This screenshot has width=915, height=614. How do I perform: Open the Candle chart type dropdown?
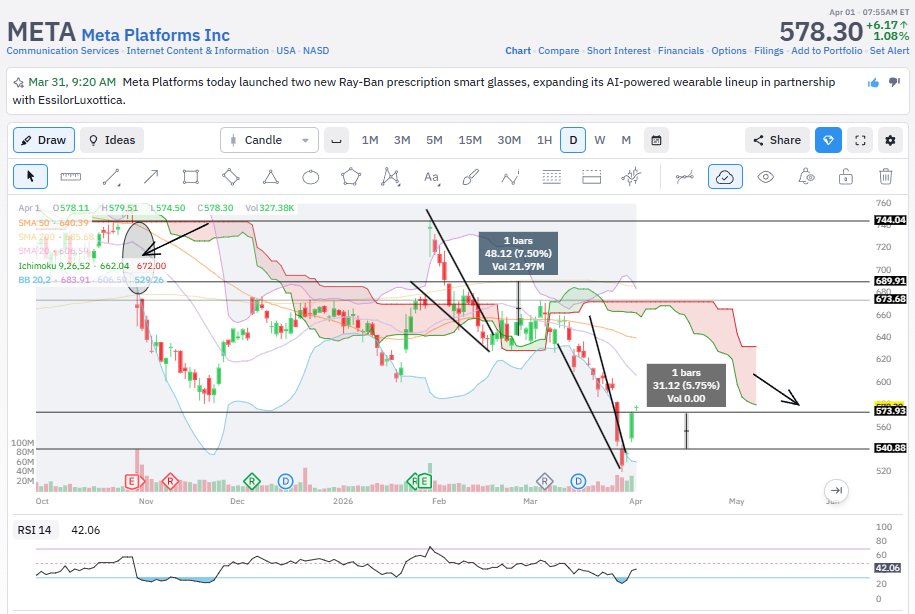click(270, 140)
